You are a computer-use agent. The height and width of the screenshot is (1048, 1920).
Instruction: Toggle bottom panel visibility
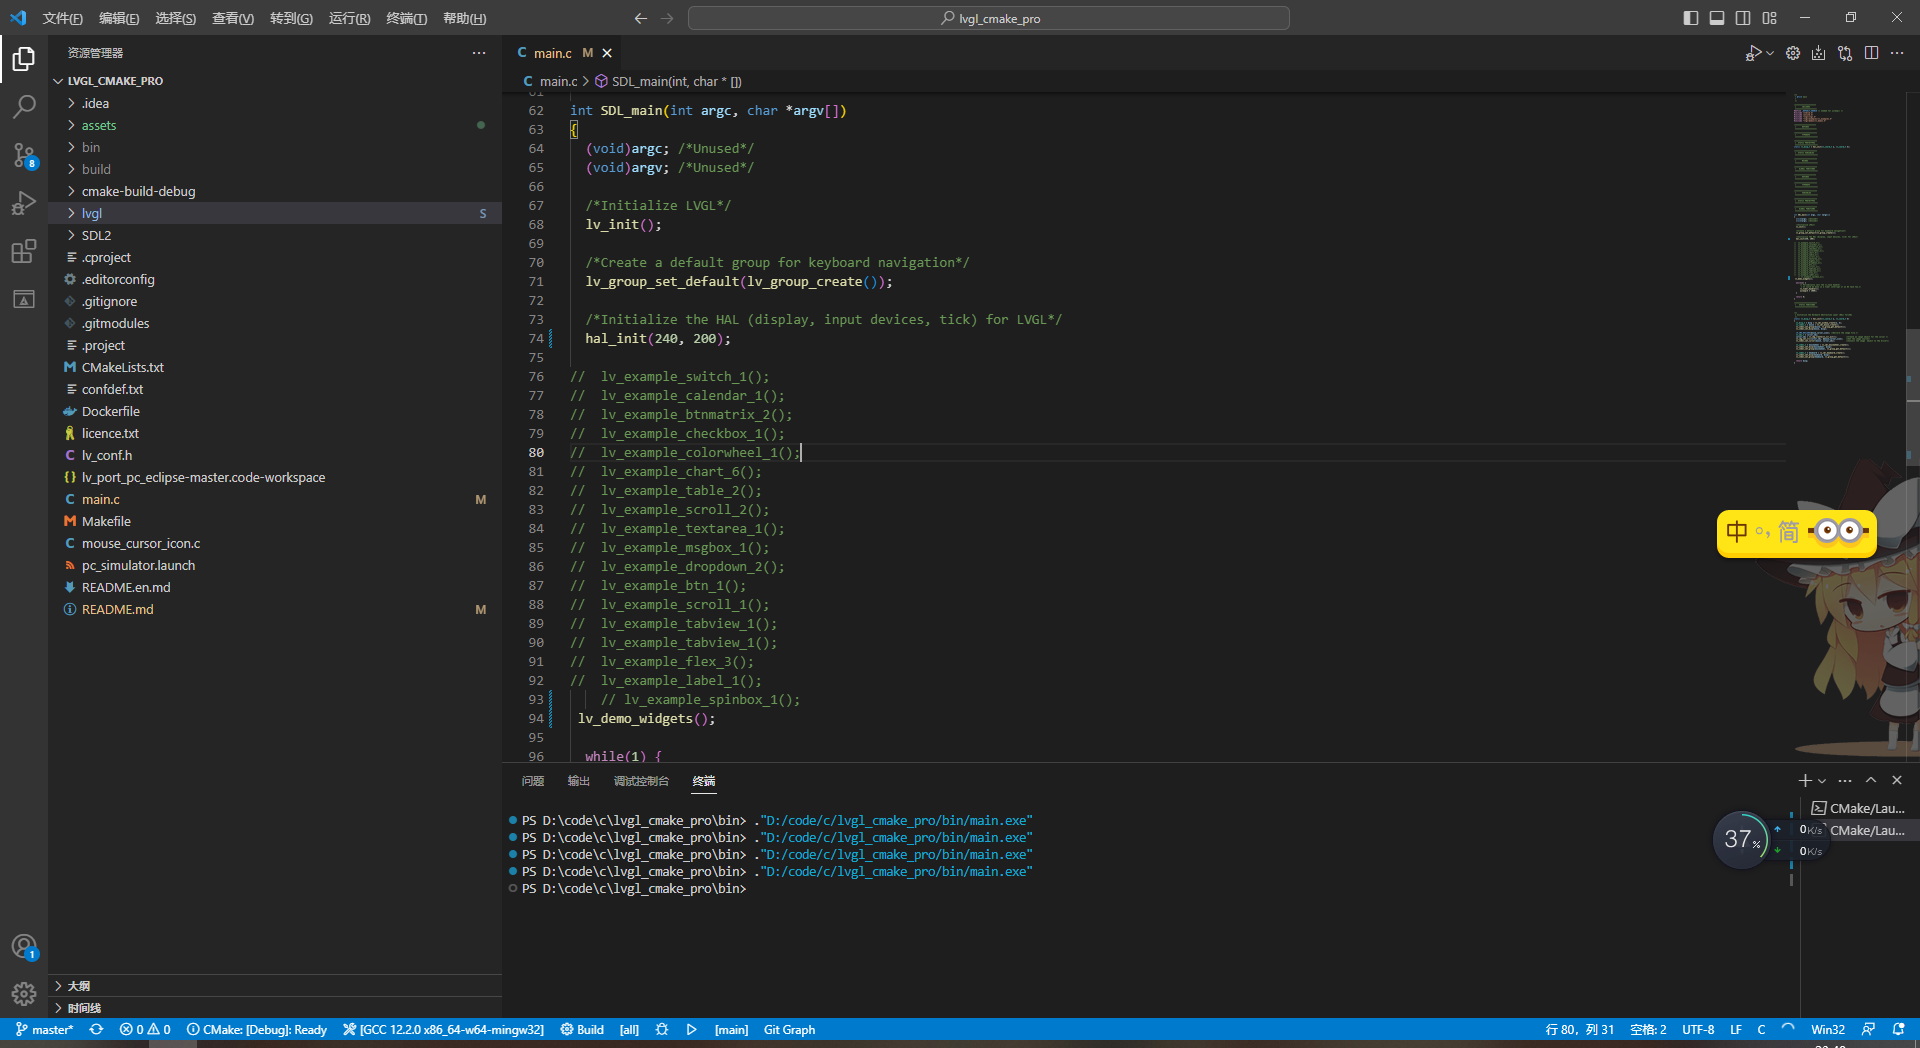[1717, 18]
